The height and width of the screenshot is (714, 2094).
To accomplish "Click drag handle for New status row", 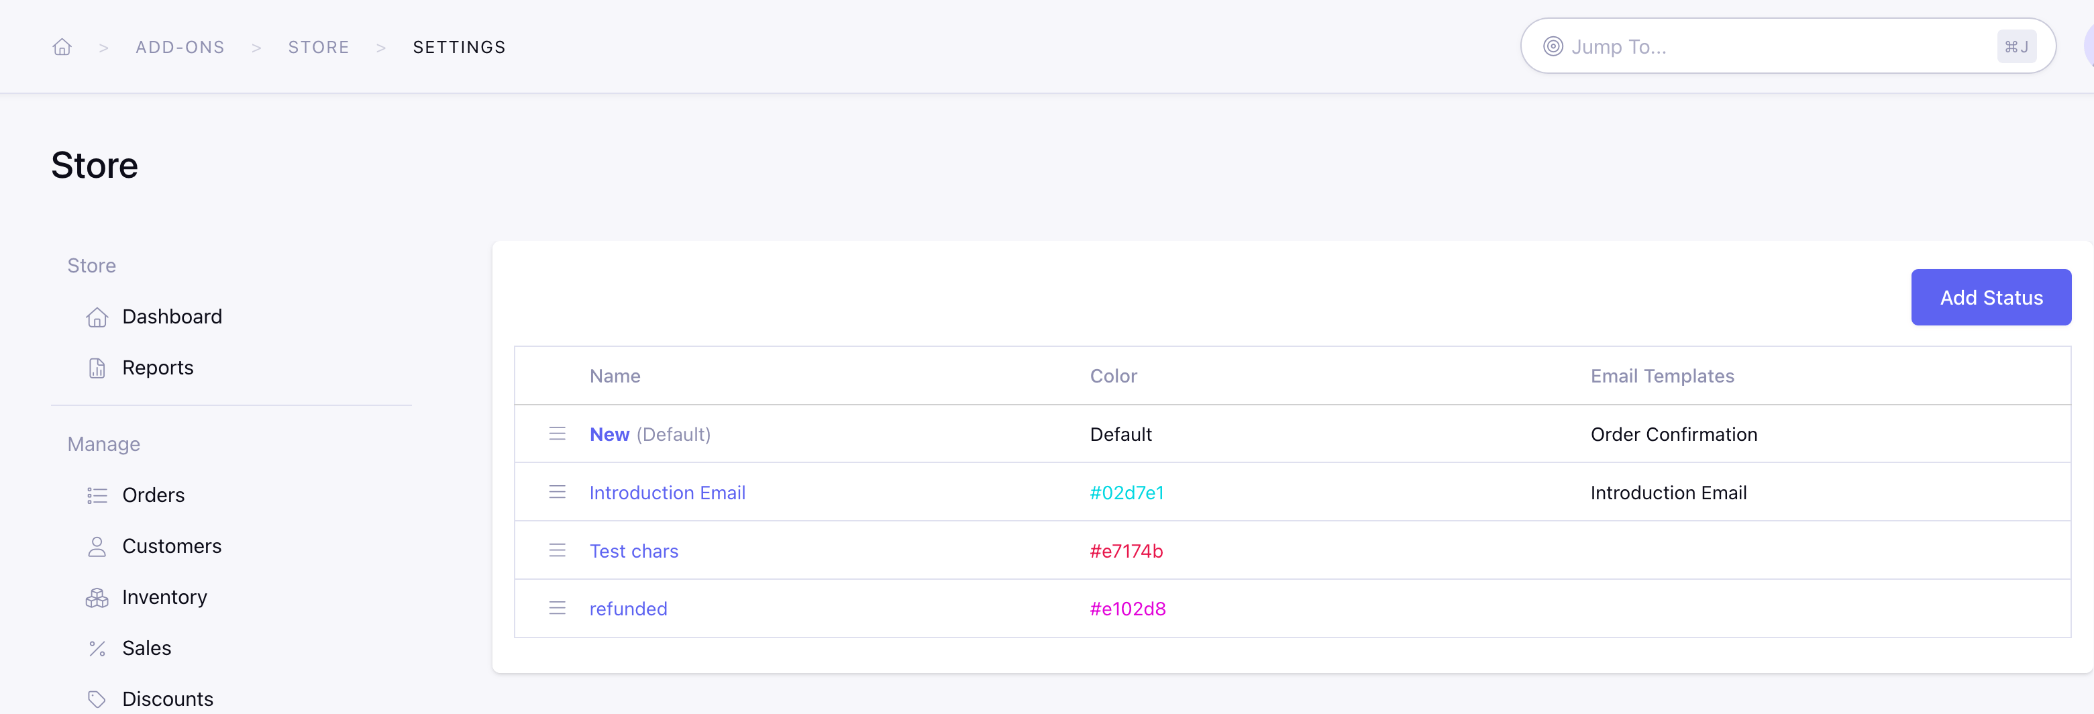I will click(557, 434).
